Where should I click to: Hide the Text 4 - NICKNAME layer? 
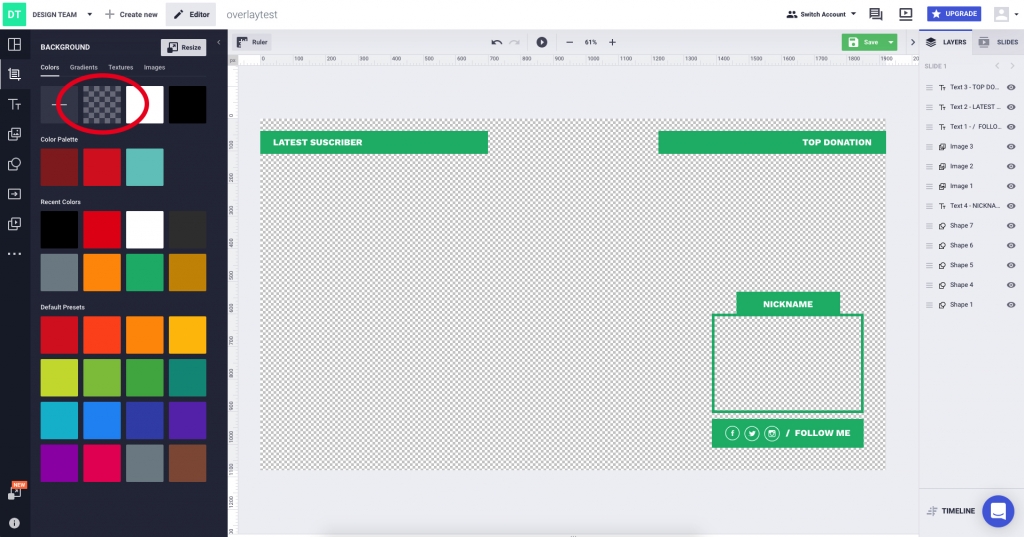[x=1011, y=206]
